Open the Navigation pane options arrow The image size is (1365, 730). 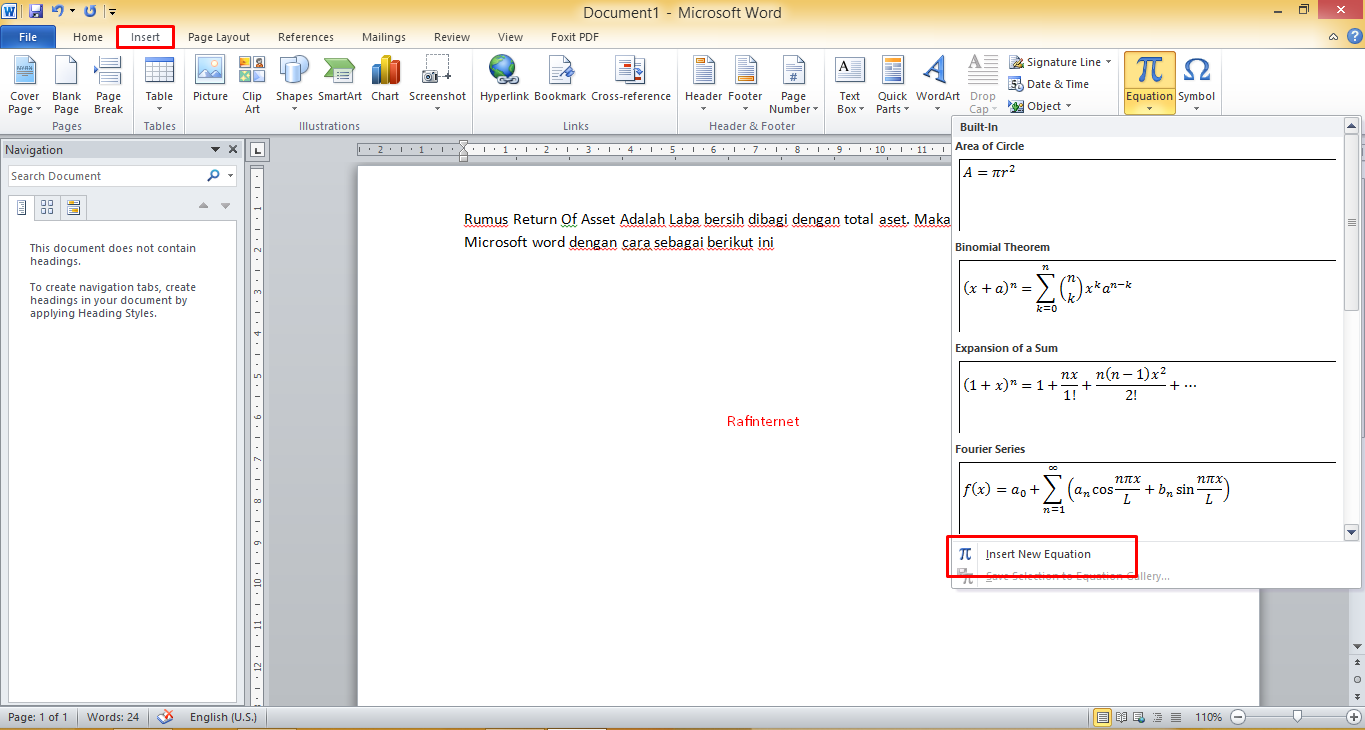pyautogui.click(x=215, y=150)
